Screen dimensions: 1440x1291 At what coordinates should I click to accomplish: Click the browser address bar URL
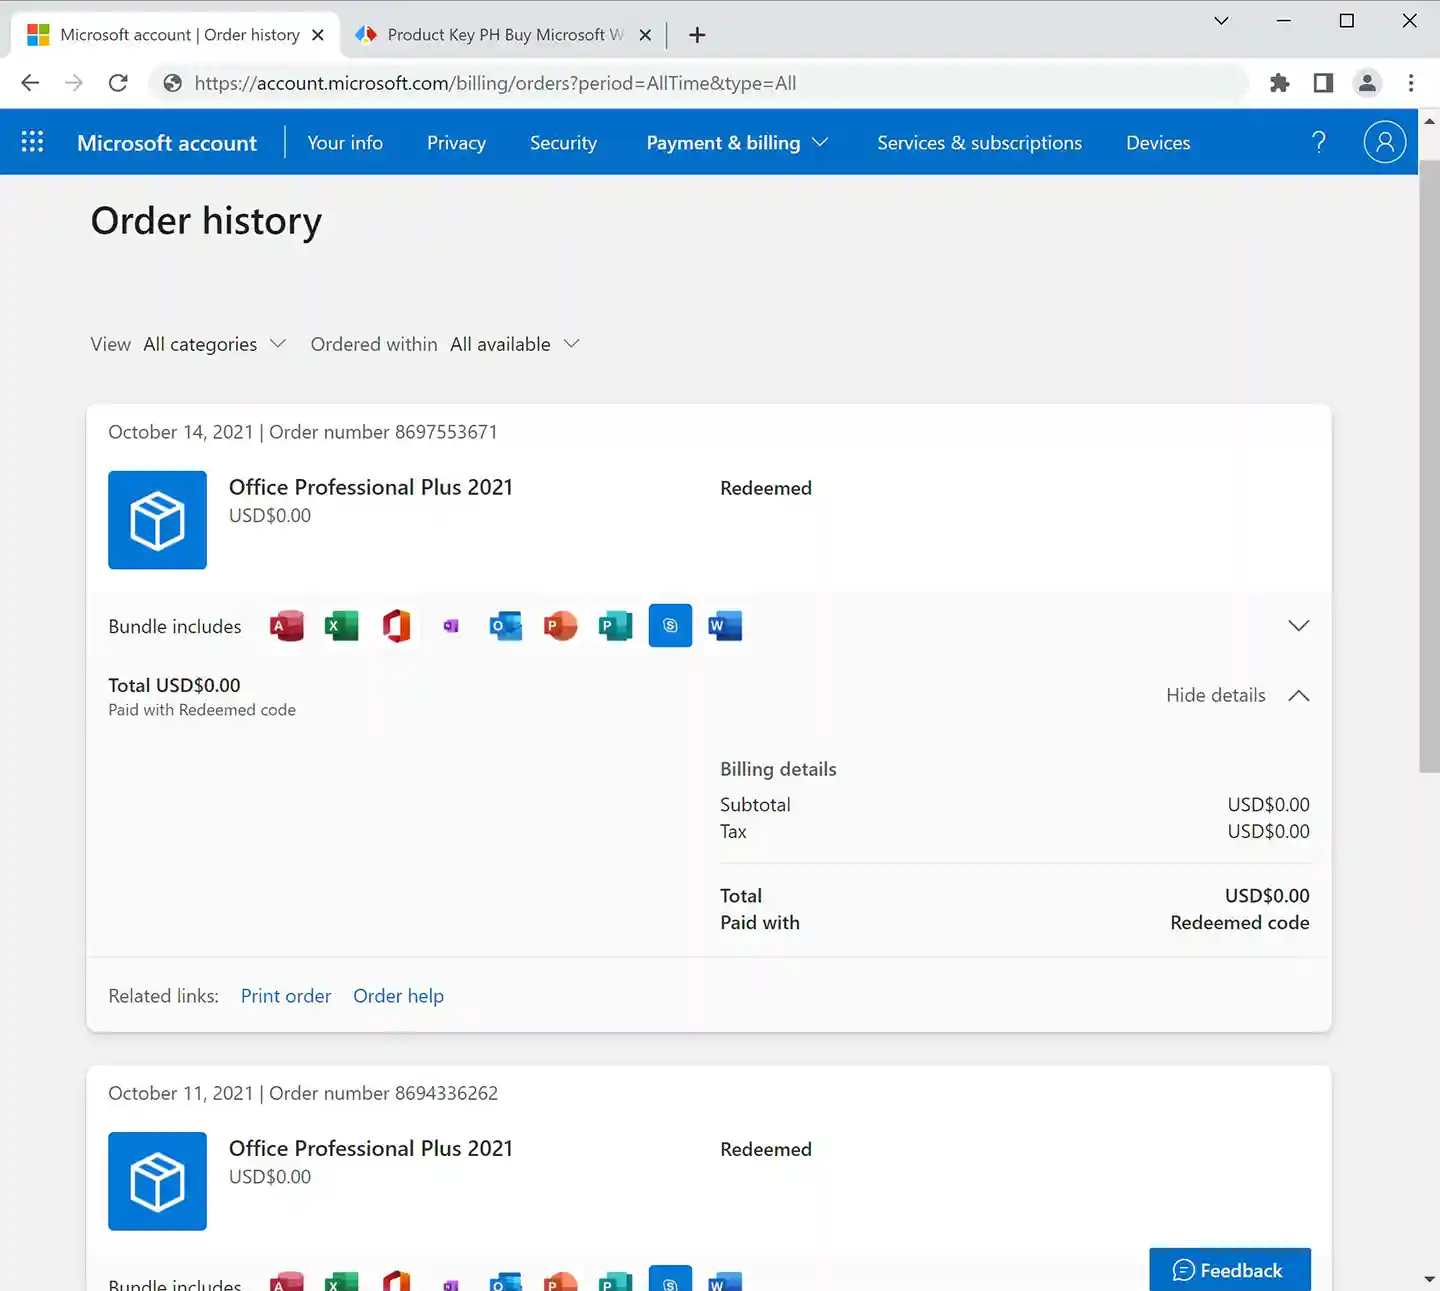click(x=495, y=83)
